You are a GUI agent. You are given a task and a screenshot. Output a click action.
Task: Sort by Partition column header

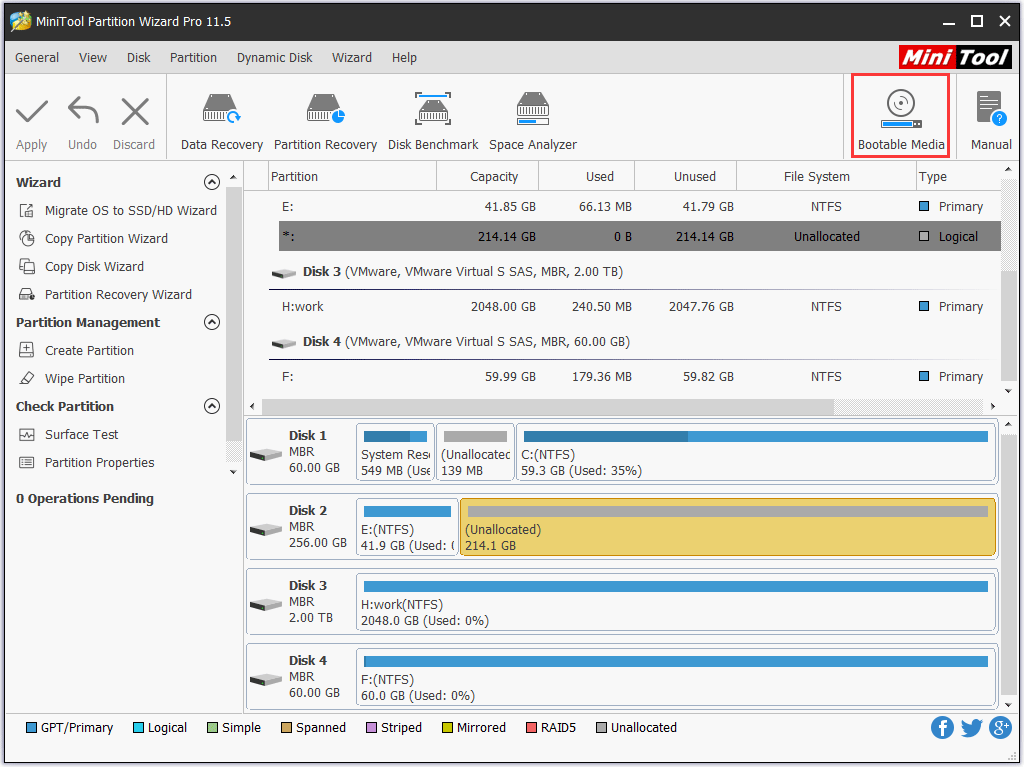pos(352,177)
